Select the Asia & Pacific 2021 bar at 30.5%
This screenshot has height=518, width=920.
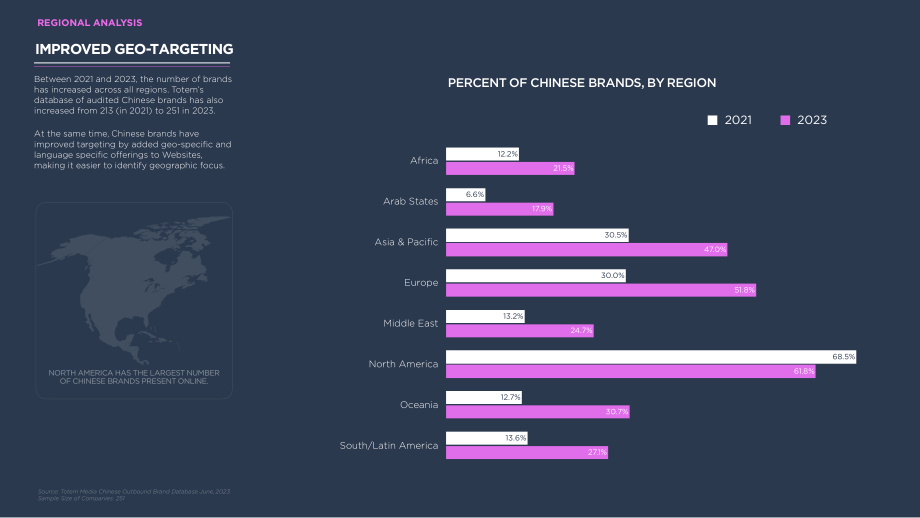point(537,235)
